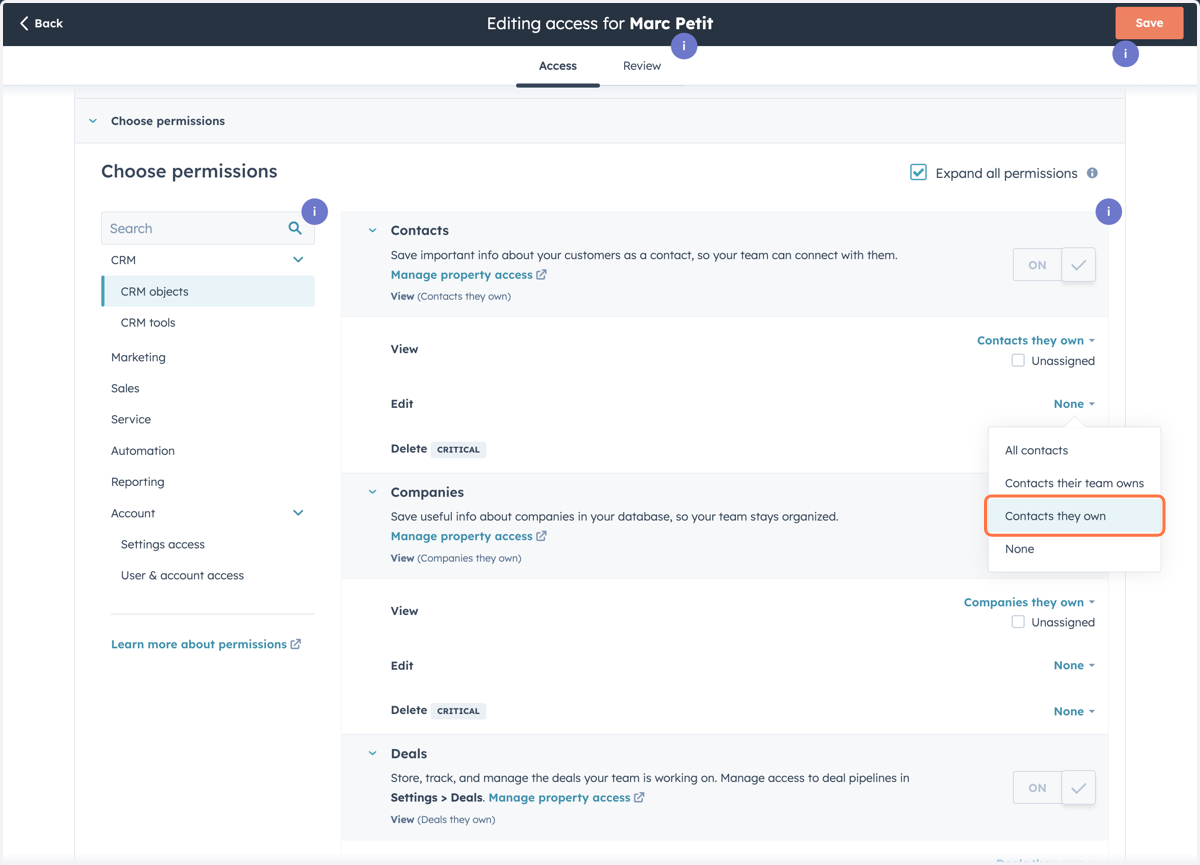Choose Contacts they own option
This screenshot has width=1200, height=865.
point(1074,516)
